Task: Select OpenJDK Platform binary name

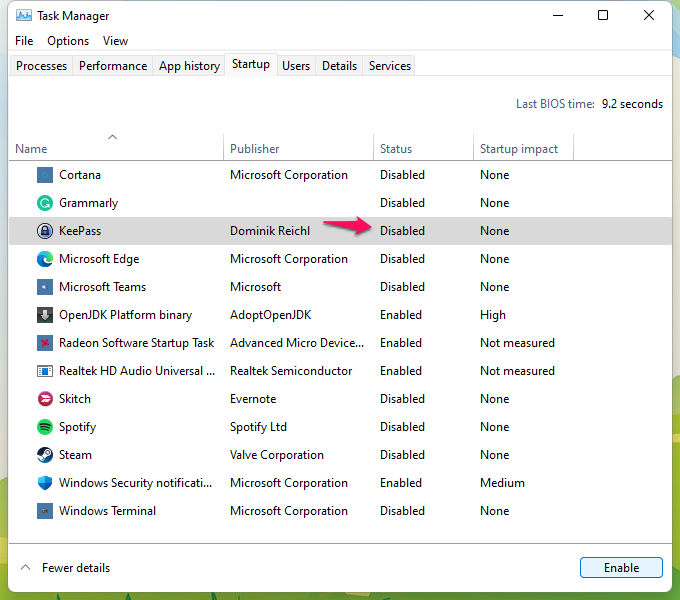Action: point(125,315)
